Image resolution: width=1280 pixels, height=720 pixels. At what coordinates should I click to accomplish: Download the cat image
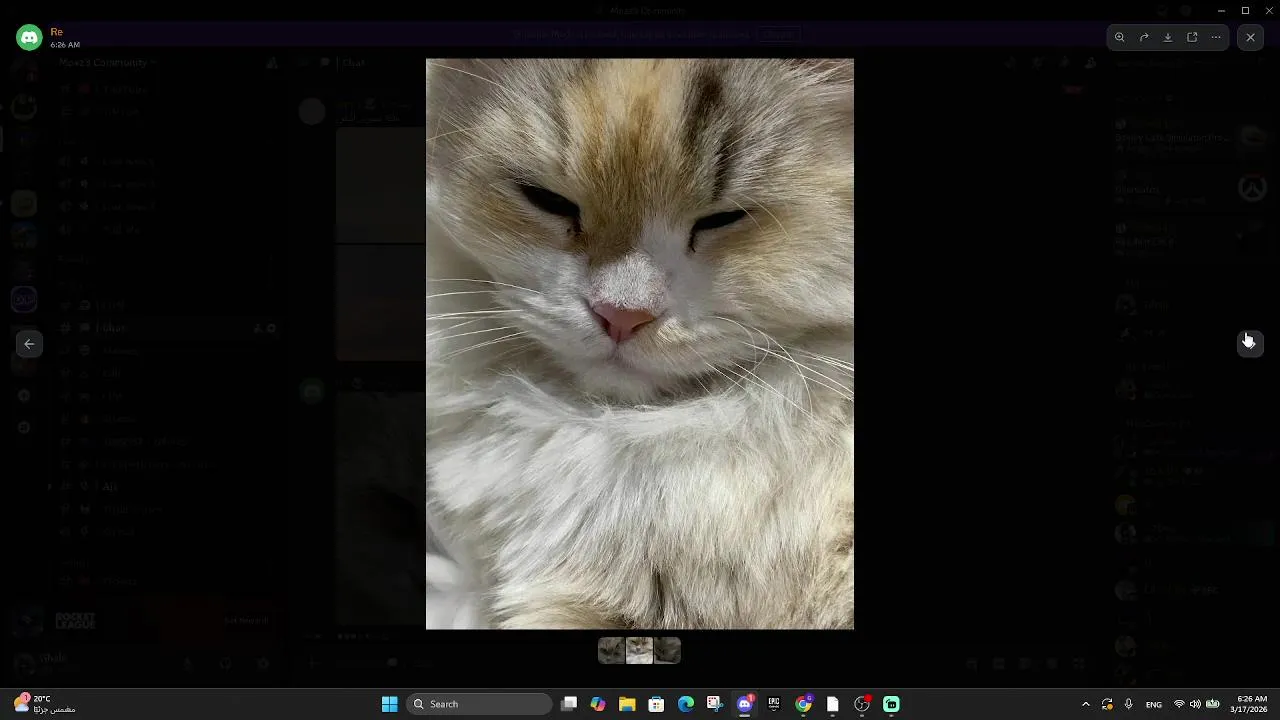coord(1168,37)
